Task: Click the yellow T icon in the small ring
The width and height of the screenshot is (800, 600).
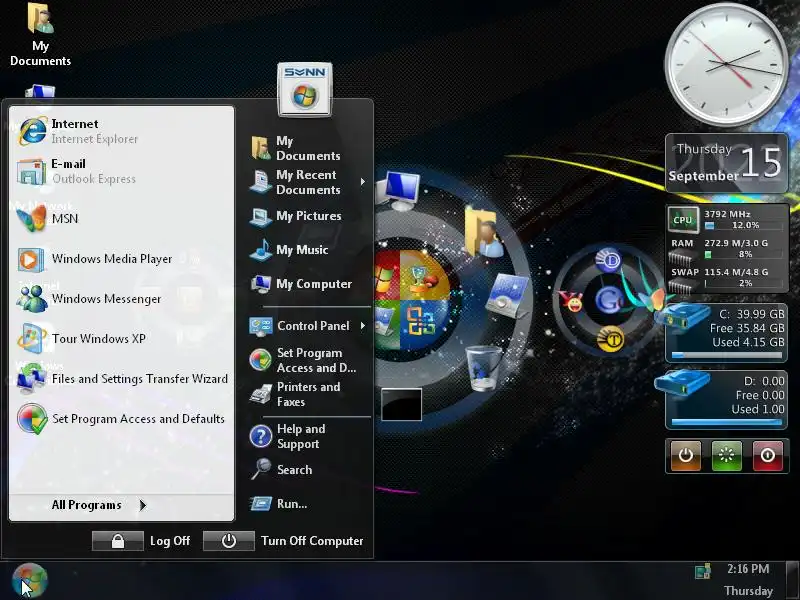Action: (x=611, y=339)
